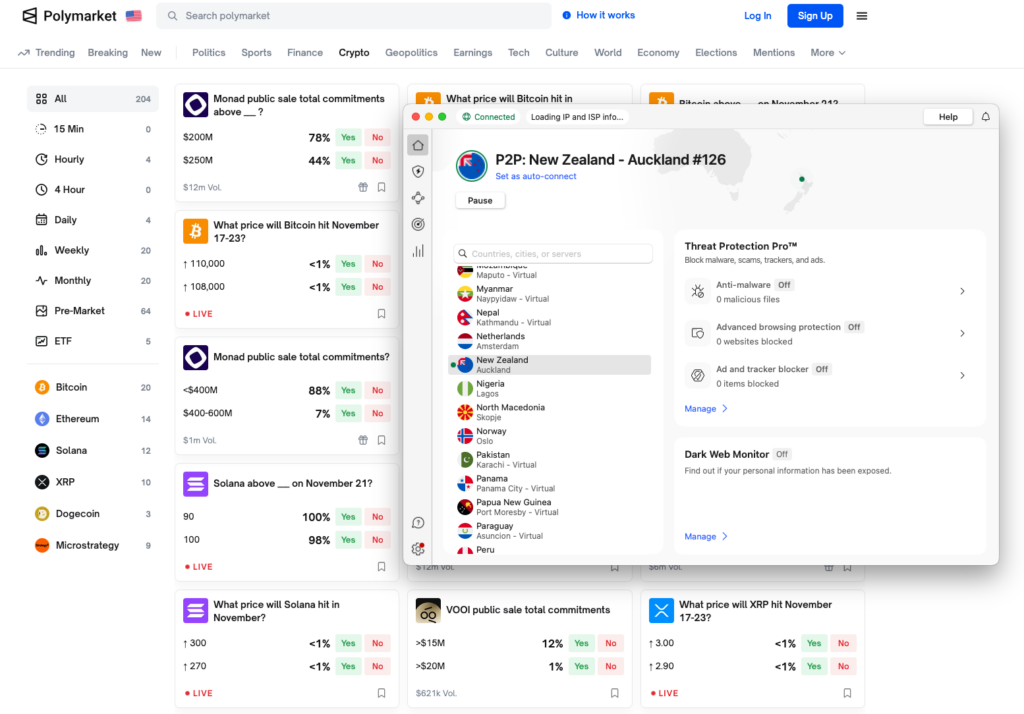The image size is (1024, 714).
Task: Bookmark the Bitcoin November 17-23 market
Action: tap(381, 314)
